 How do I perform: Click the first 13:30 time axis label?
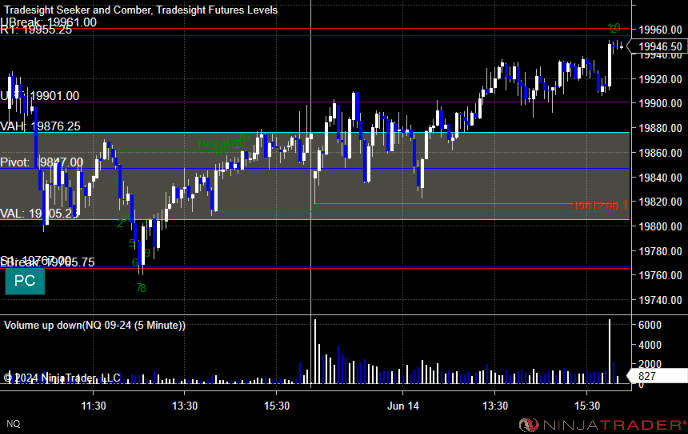coord(185,406)
